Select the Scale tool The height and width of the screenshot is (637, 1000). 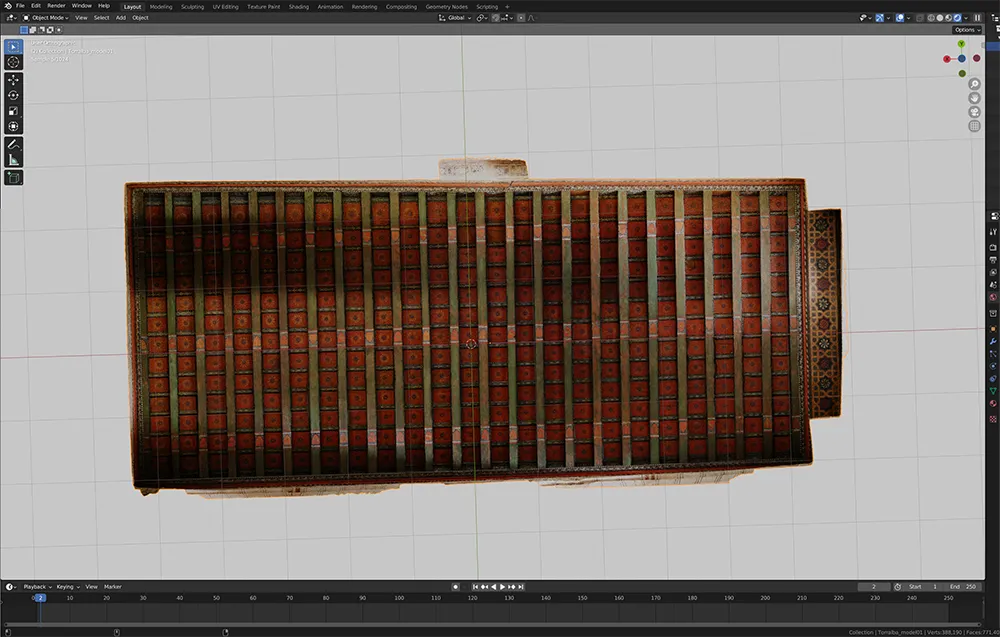[x=13, y=111]
